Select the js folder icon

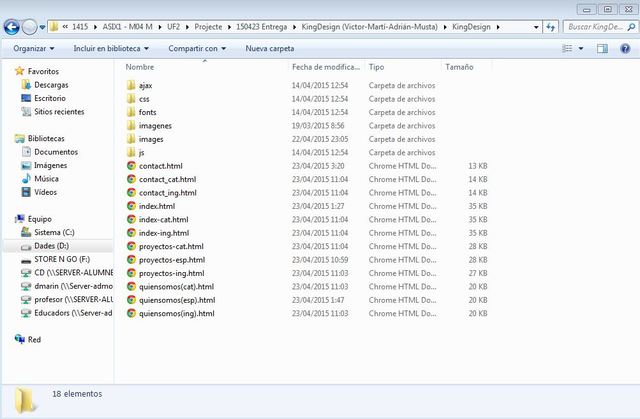(131, 152)
